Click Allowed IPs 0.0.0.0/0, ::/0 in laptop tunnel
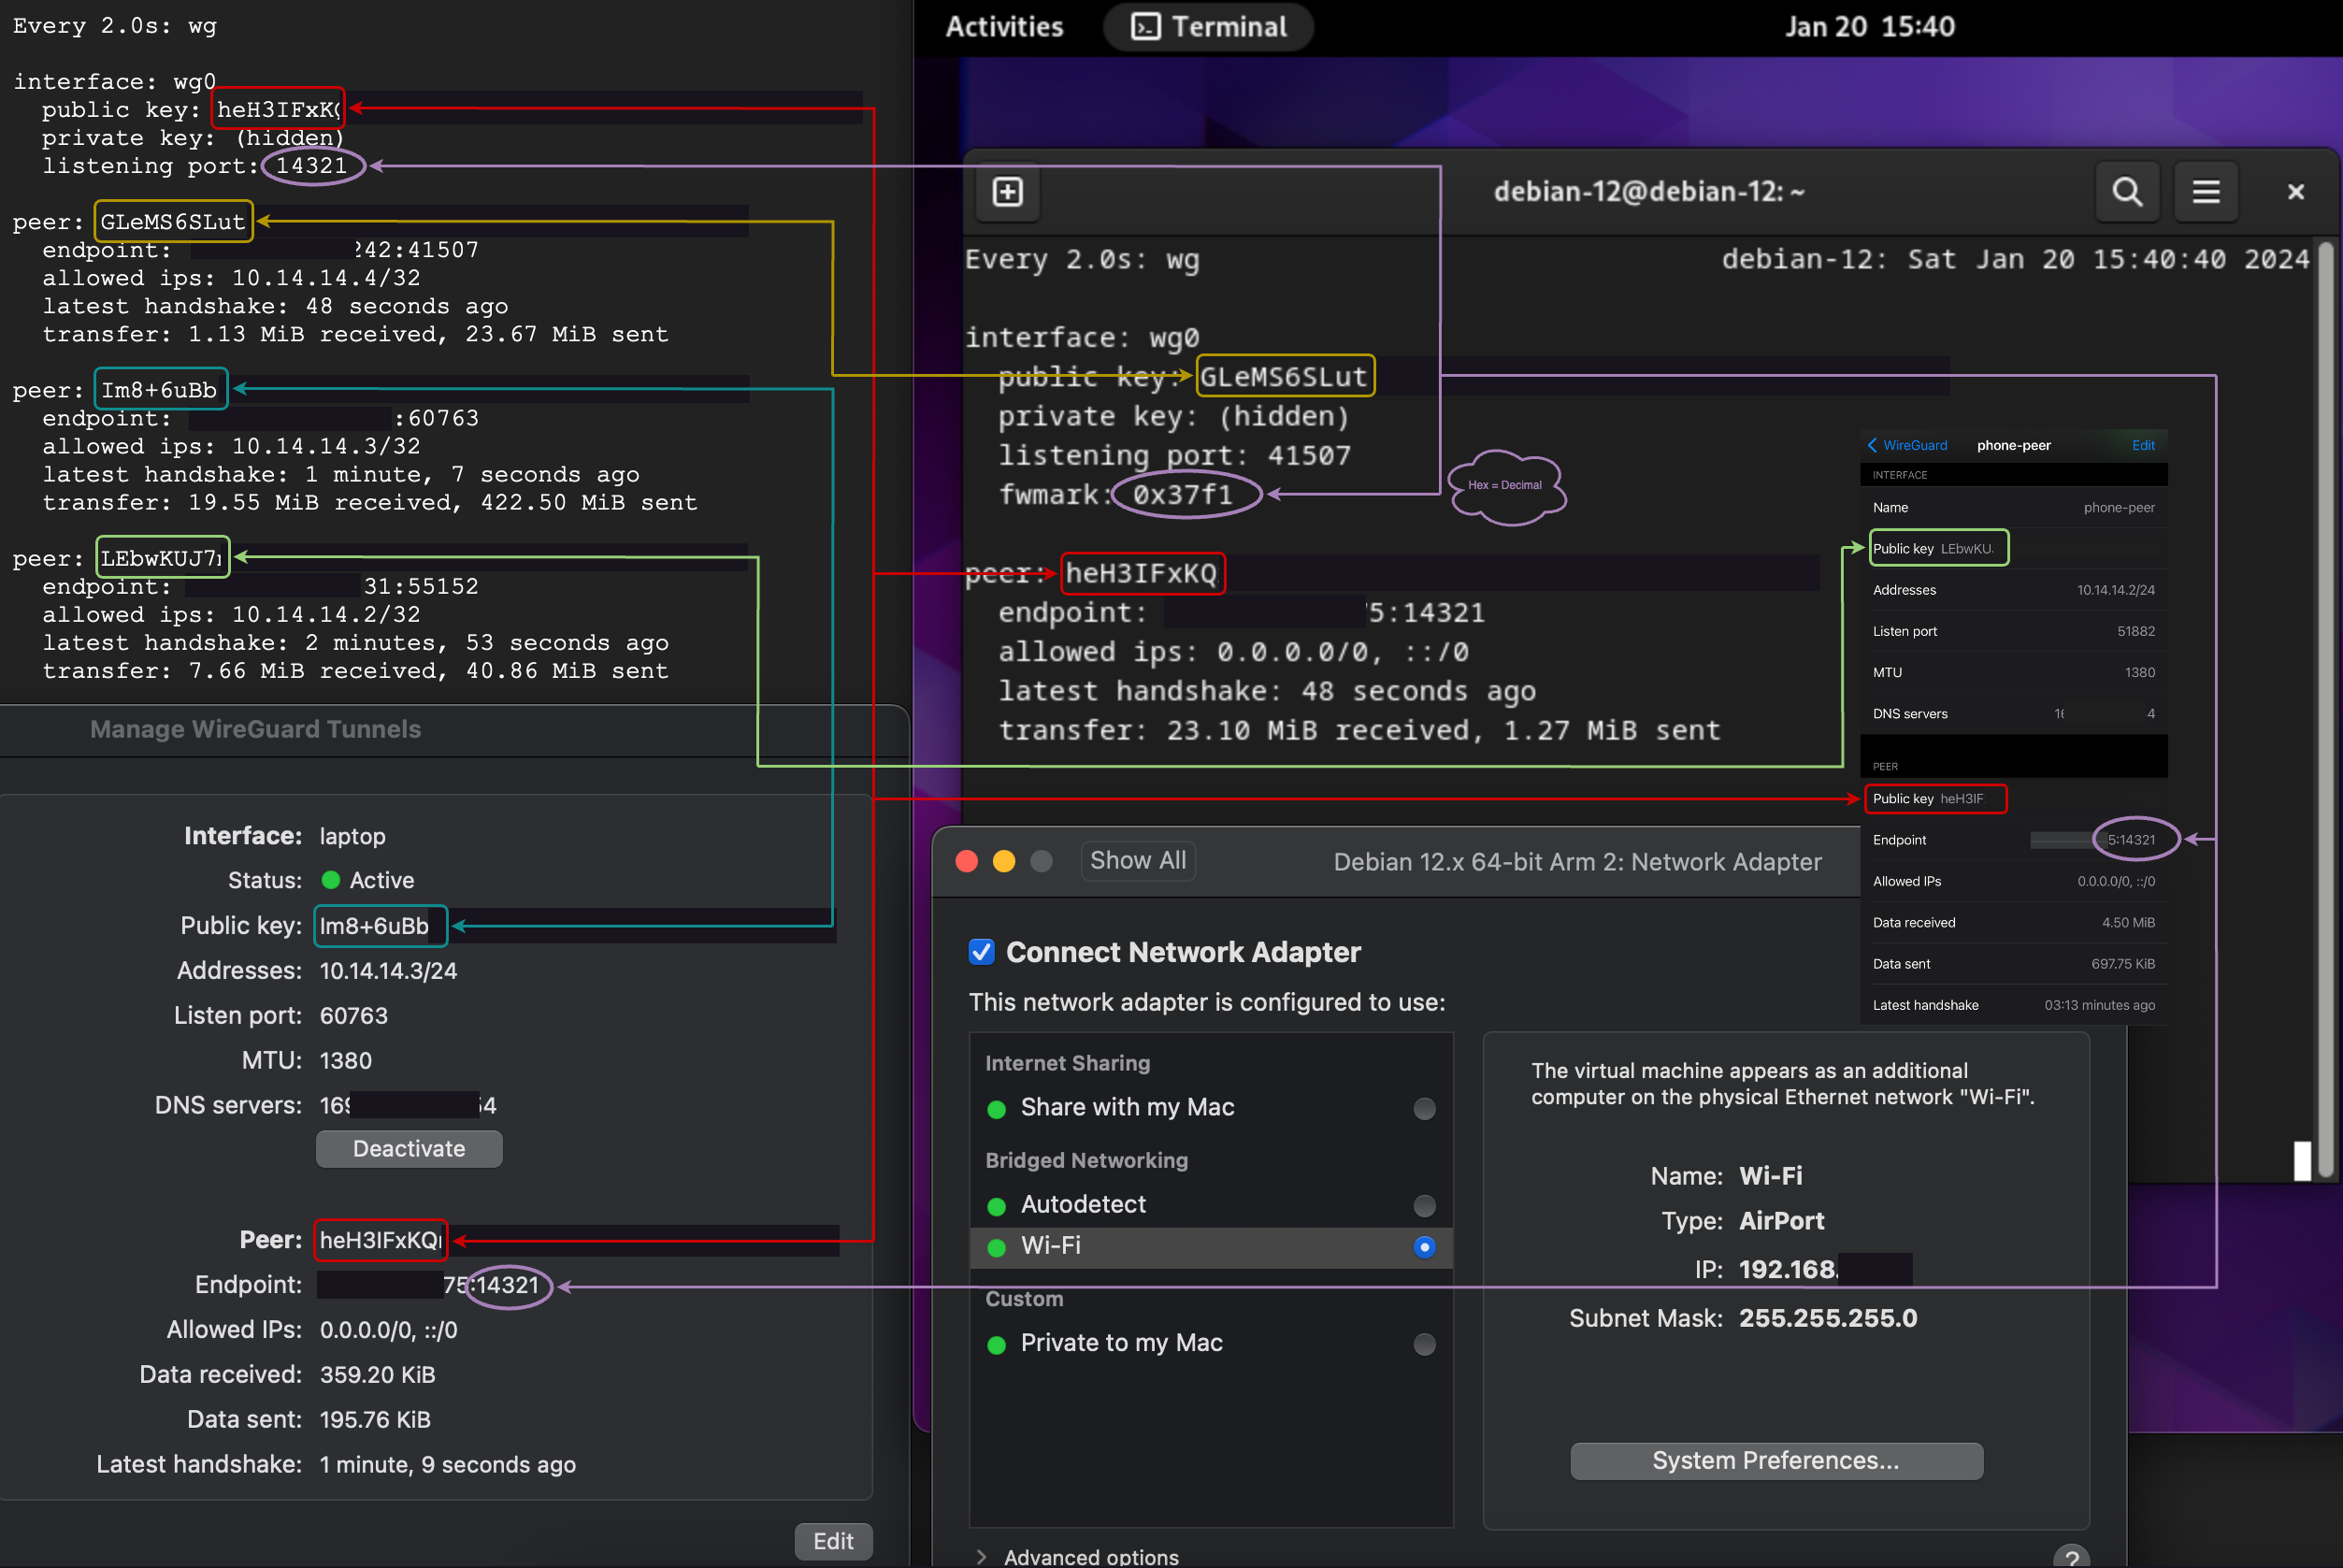 [x=388, y=1330]
